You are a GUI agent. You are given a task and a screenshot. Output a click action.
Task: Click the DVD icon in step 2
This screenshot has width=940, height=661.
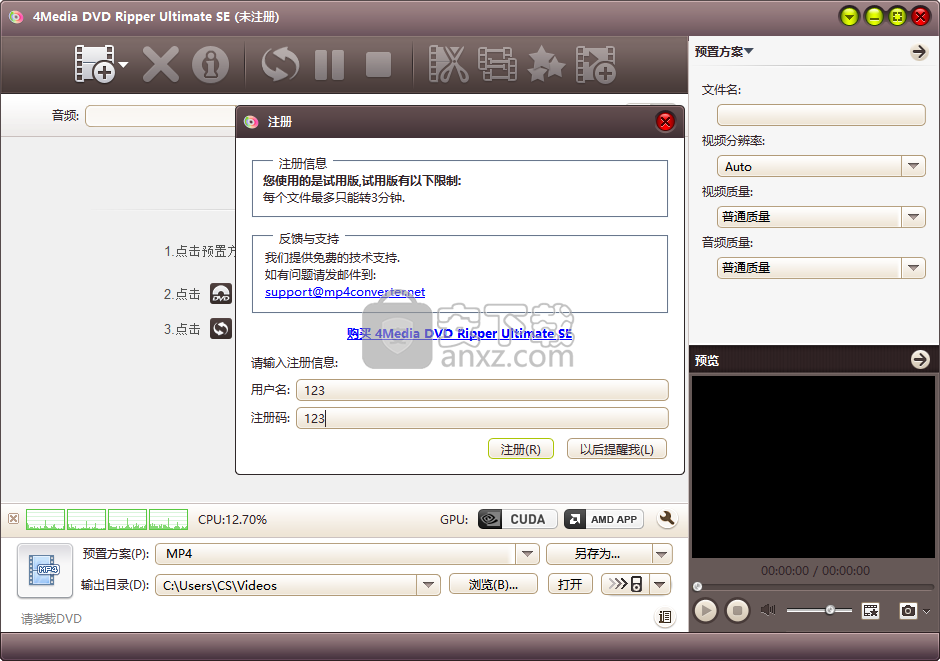click(x=221, y=294)
